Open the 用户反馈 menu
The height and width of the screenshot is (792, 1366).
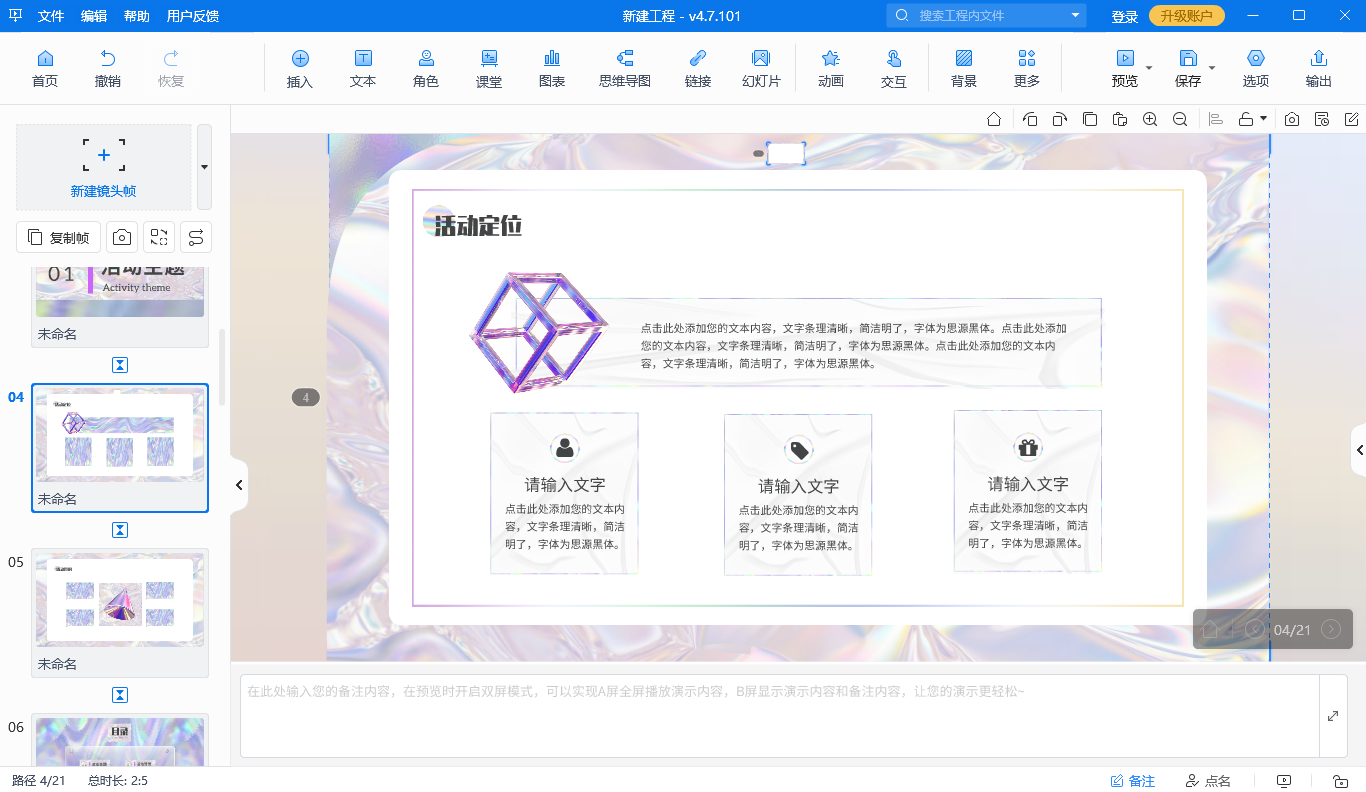(193, 16)
